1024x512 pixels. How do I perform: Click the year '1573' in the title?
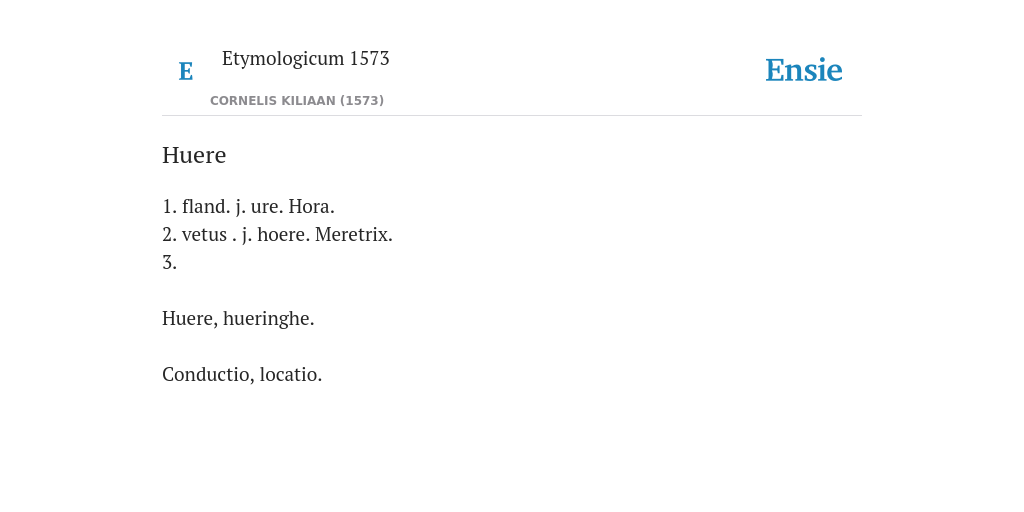point(370,58)
